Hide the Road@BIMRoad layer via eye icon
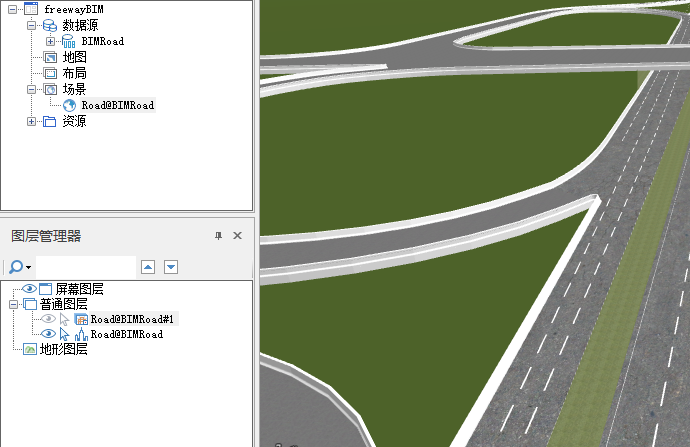The height and width of the screenshot is (447, 690). coord(48,334)
